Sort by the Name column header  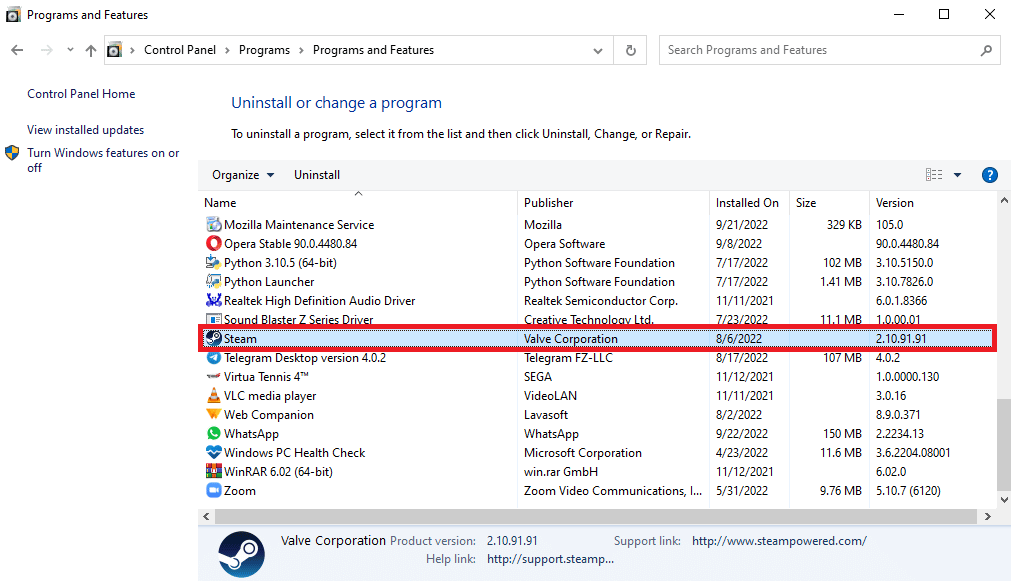358,202
